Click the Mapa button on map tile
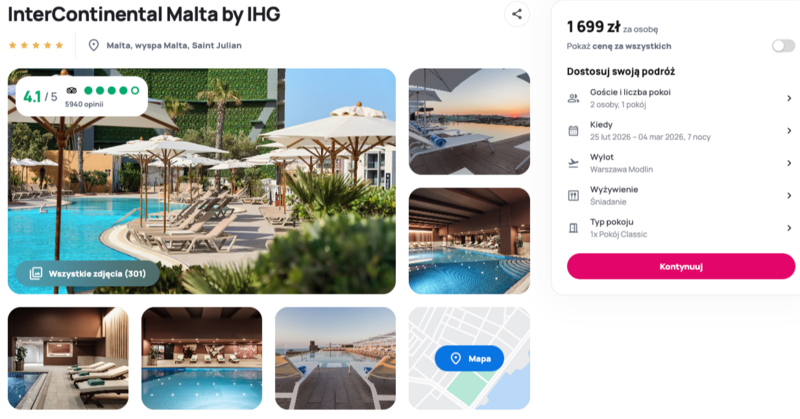 pyautogui.click(x=469, y=359)
